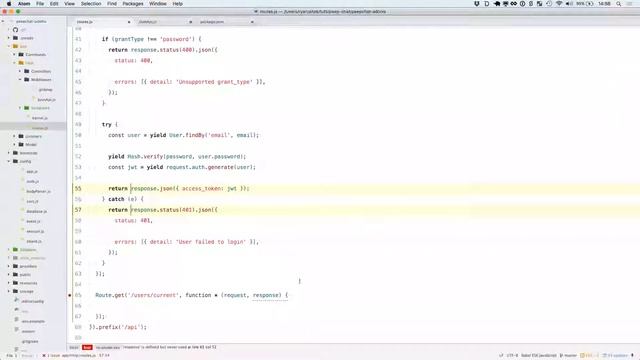The image size is (640, 360).
Task: Open the Edit menu
Action: (x=54, y=4)
